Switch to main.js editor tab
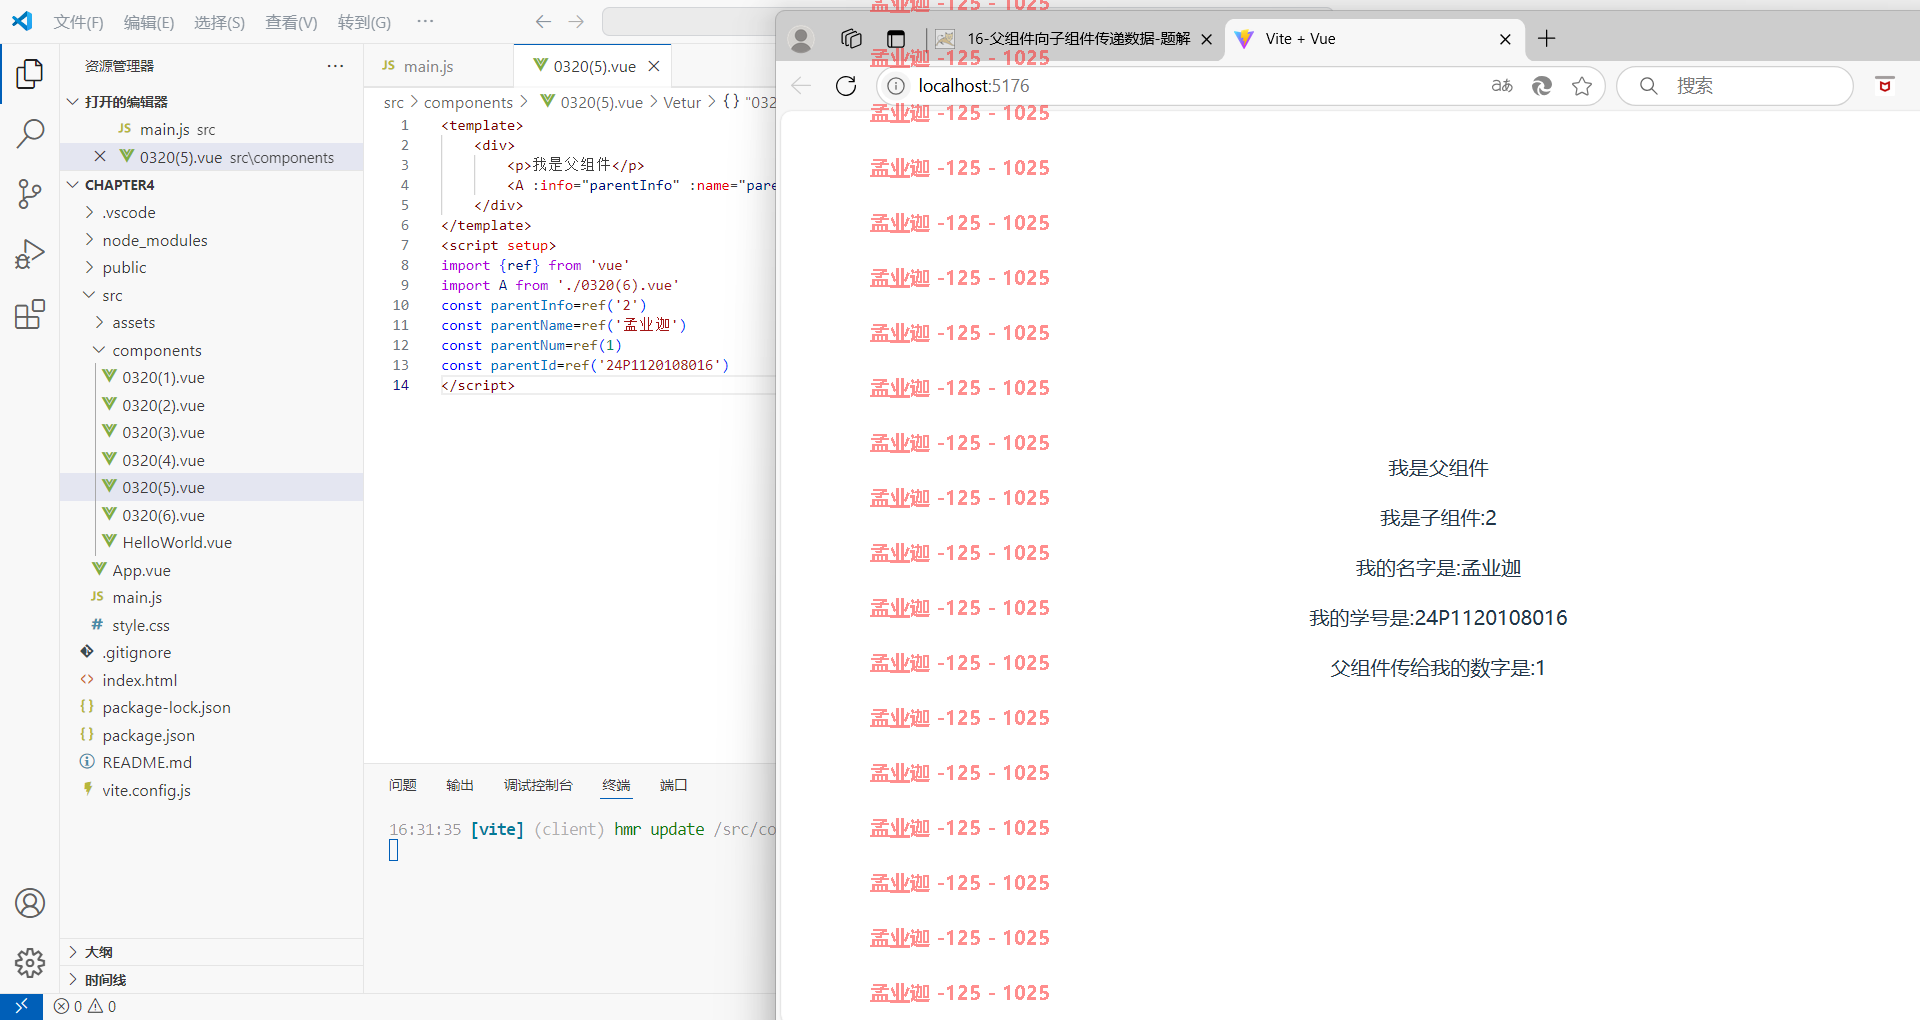The width and height of the screenshot is (1920, 1020). tap(438, 66)
